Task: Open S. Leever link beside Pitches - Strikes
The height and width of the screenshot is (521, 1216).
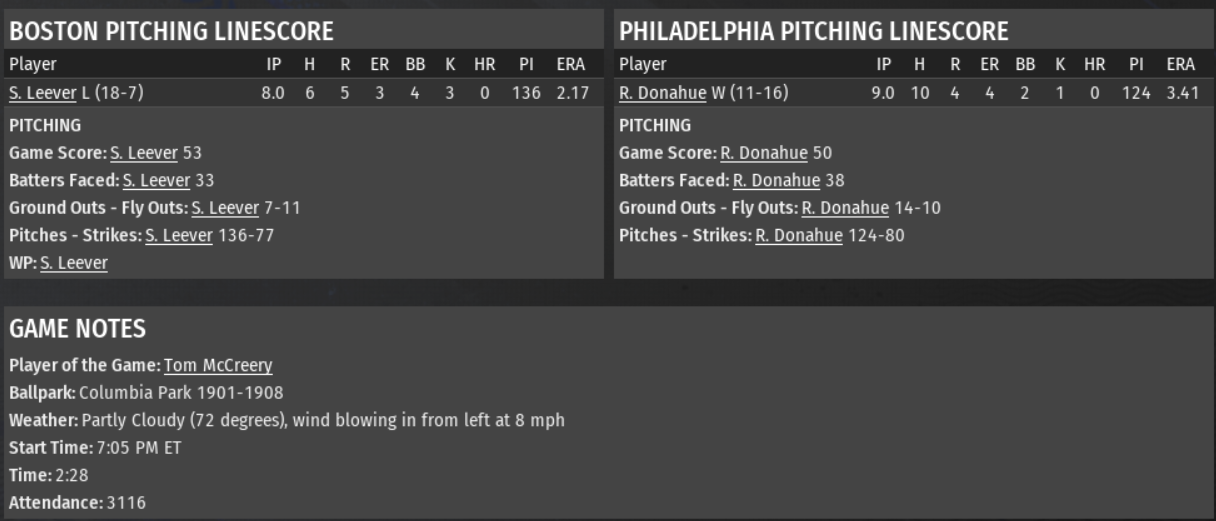Action: coord(179,236)
